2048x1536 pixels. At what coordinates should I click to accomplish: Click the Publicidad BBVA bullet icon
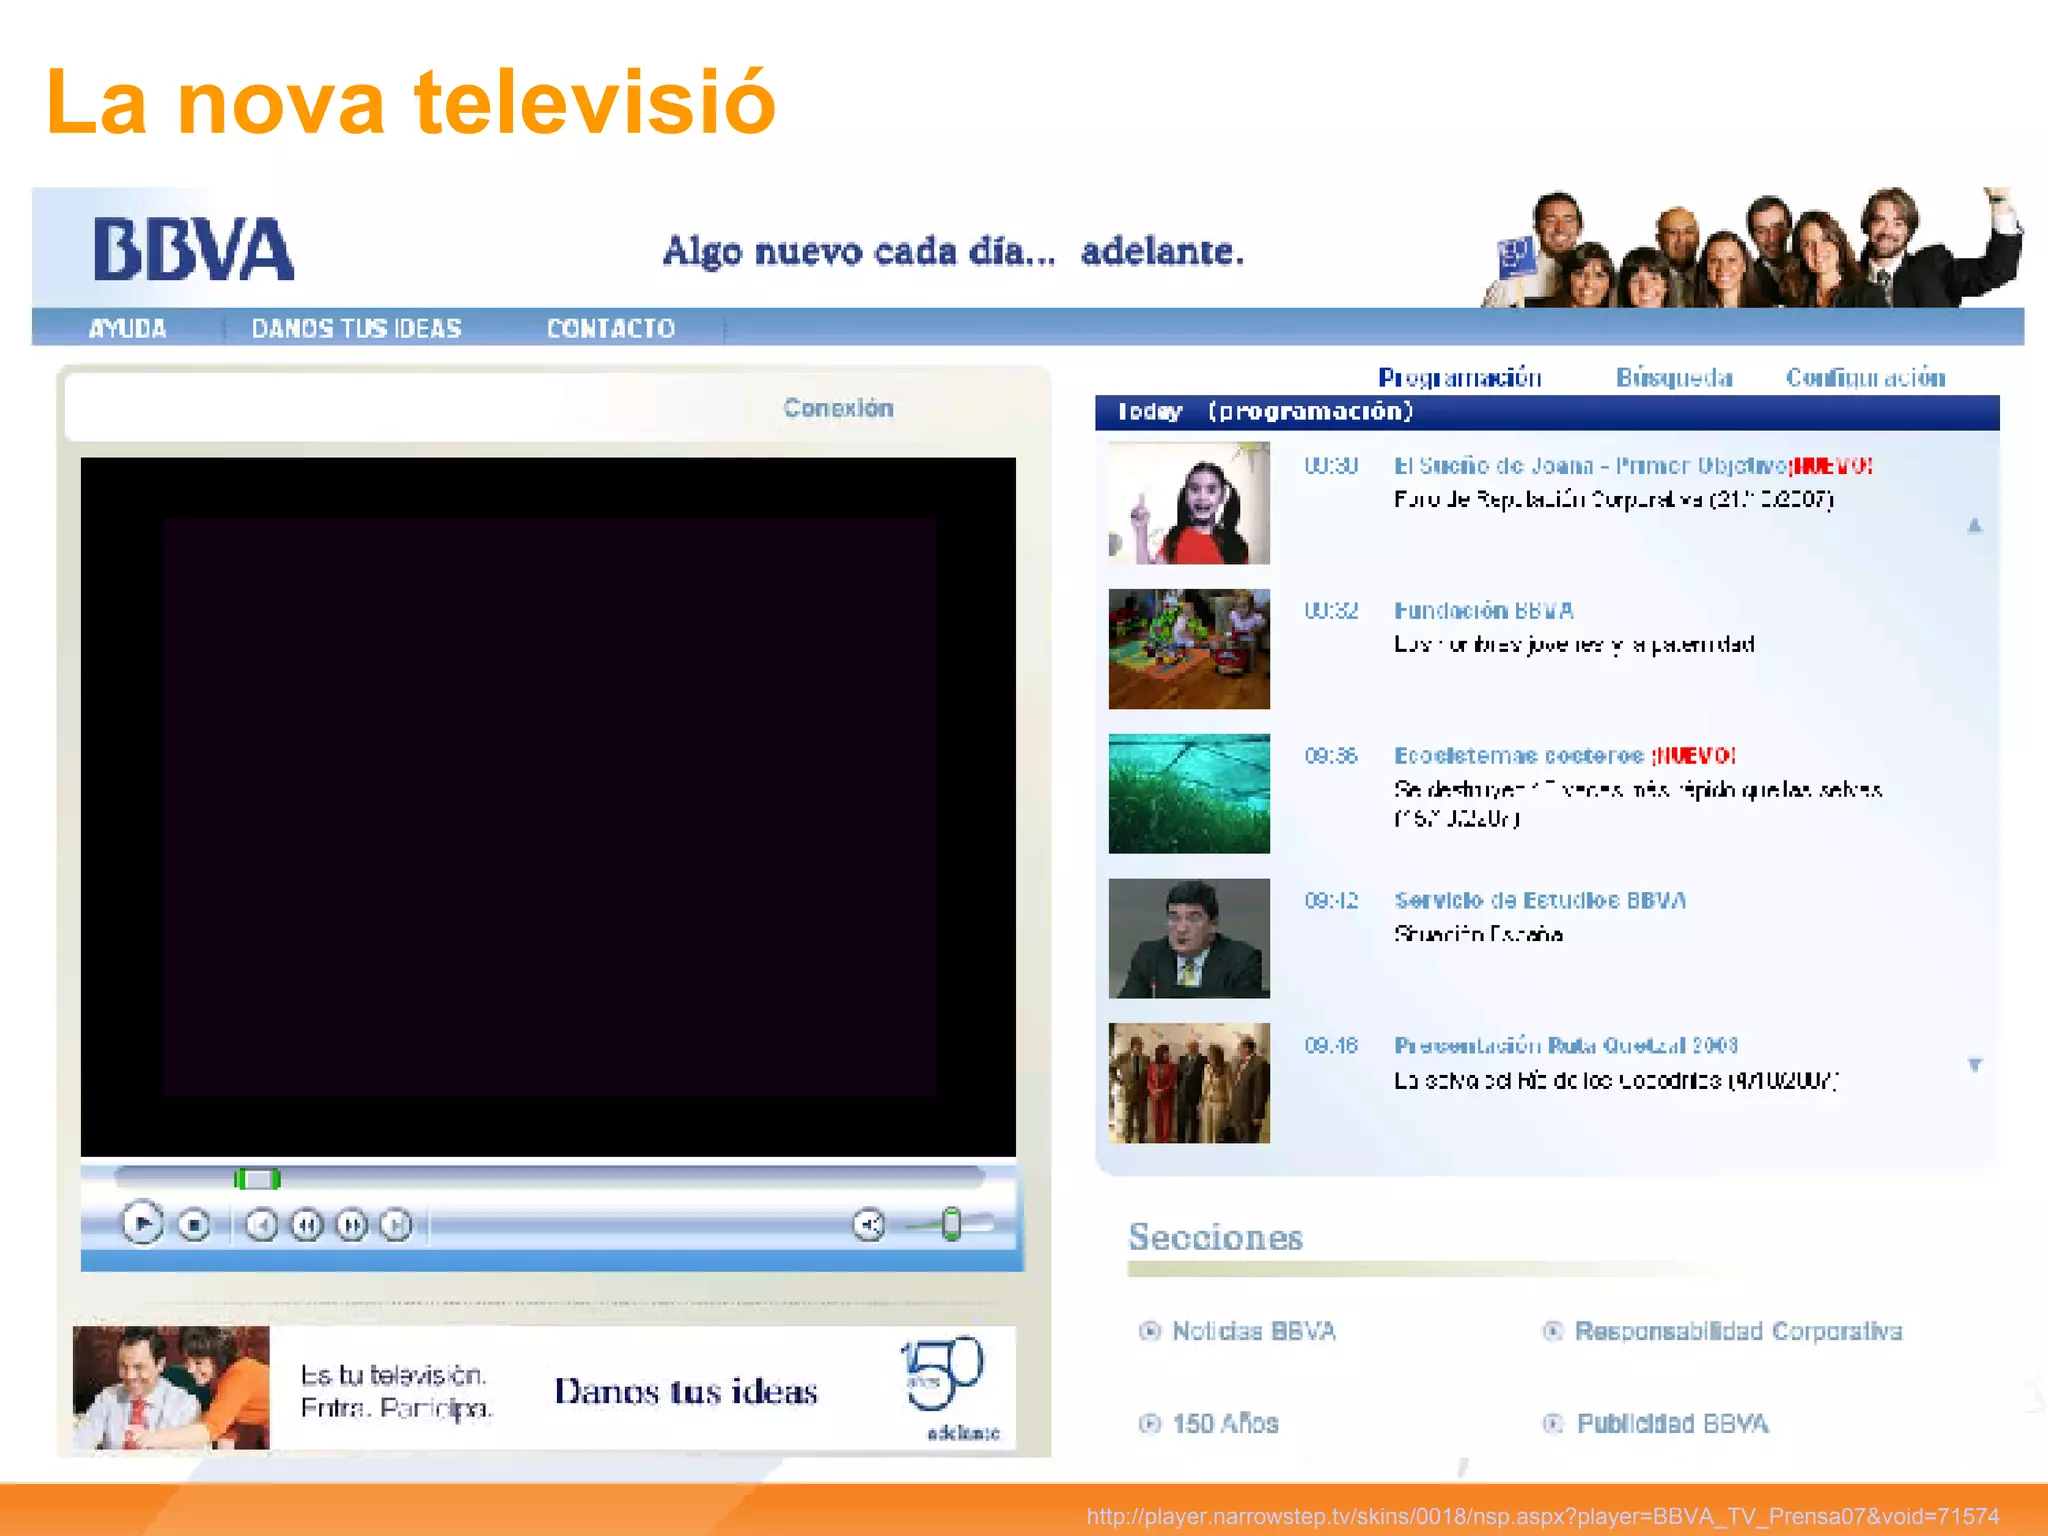pyautogui.click(x=1553, y=1423)
